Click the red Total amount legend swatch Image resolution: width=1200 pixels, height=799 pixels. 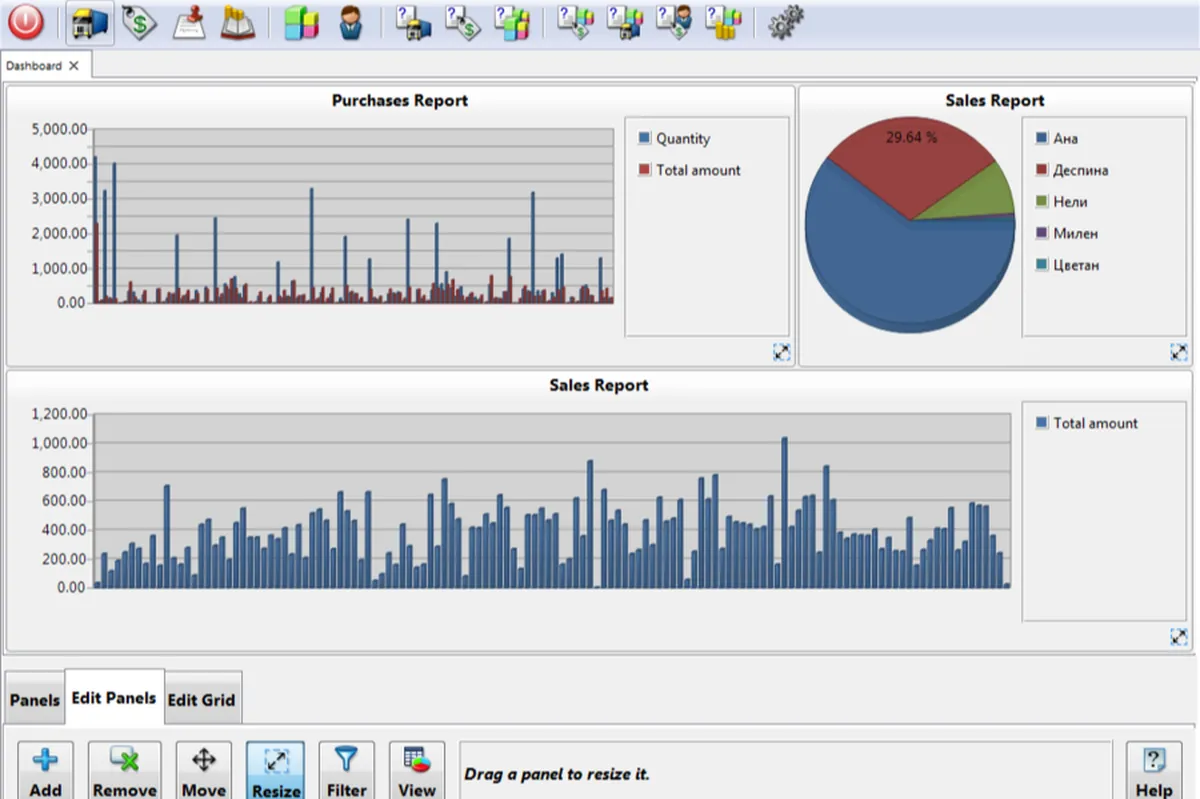pyautogui.click(x=644, y=170)
